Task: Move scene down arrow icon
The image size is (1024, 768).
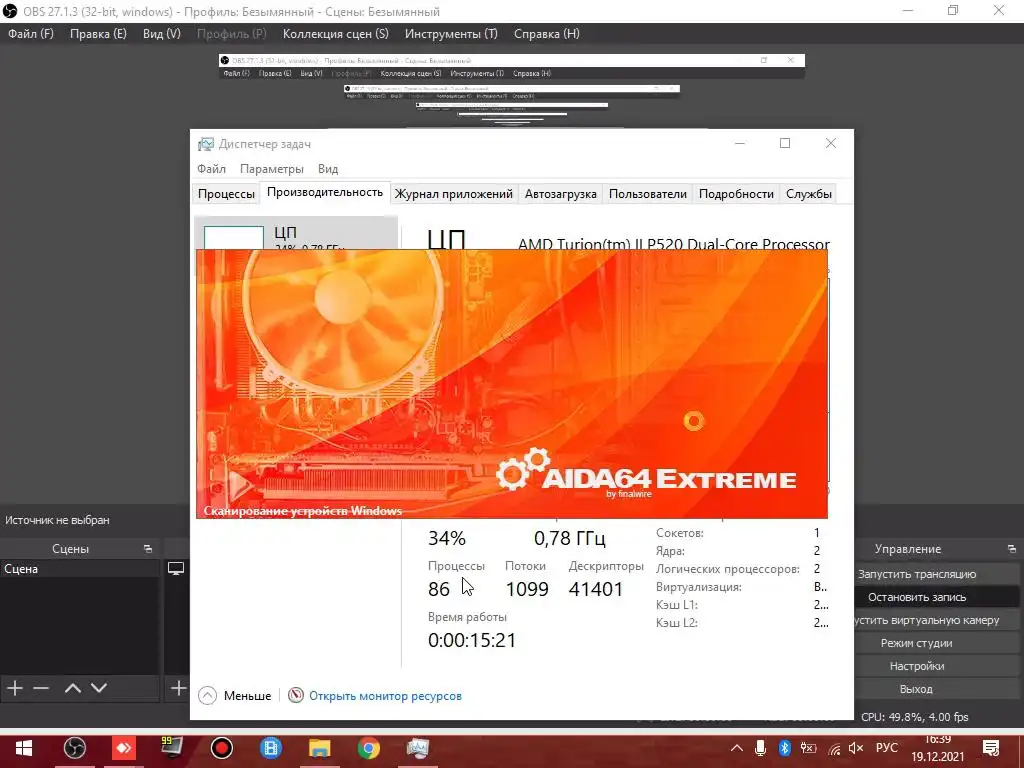Action: pos(99,688)
